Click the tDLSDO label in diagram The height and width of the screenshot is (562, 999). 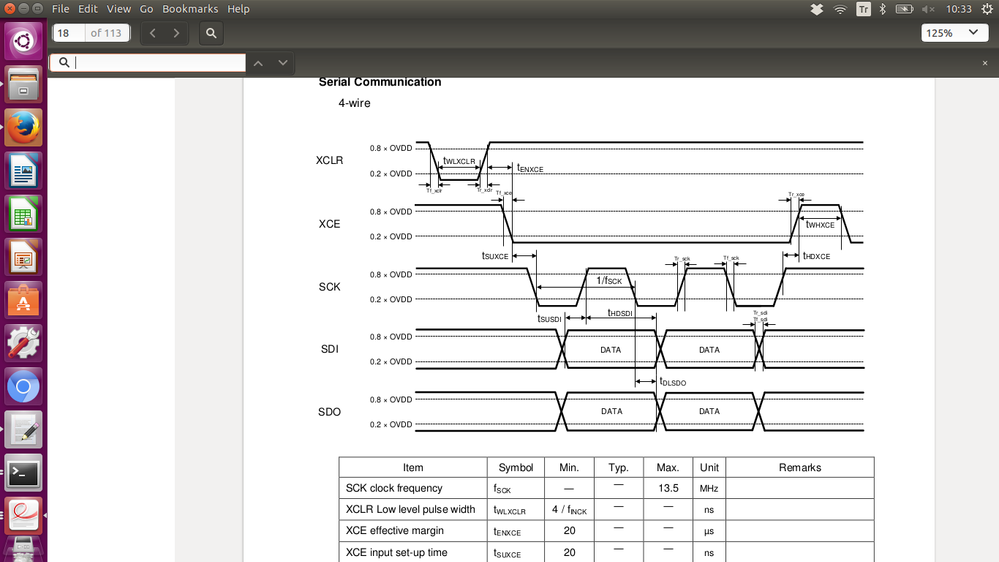click(673, 382)
